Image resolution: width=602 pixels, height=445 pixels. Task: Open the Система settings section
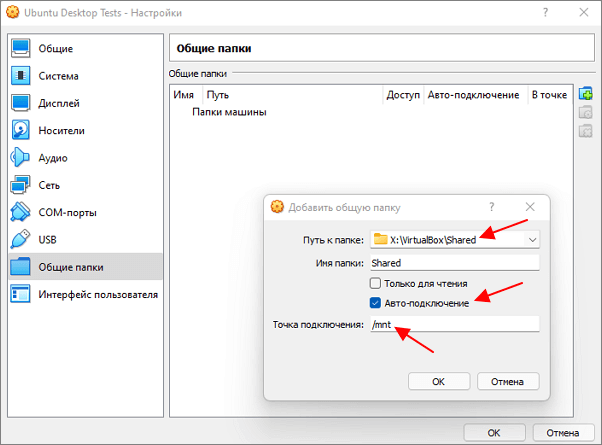tap(85, 76)
